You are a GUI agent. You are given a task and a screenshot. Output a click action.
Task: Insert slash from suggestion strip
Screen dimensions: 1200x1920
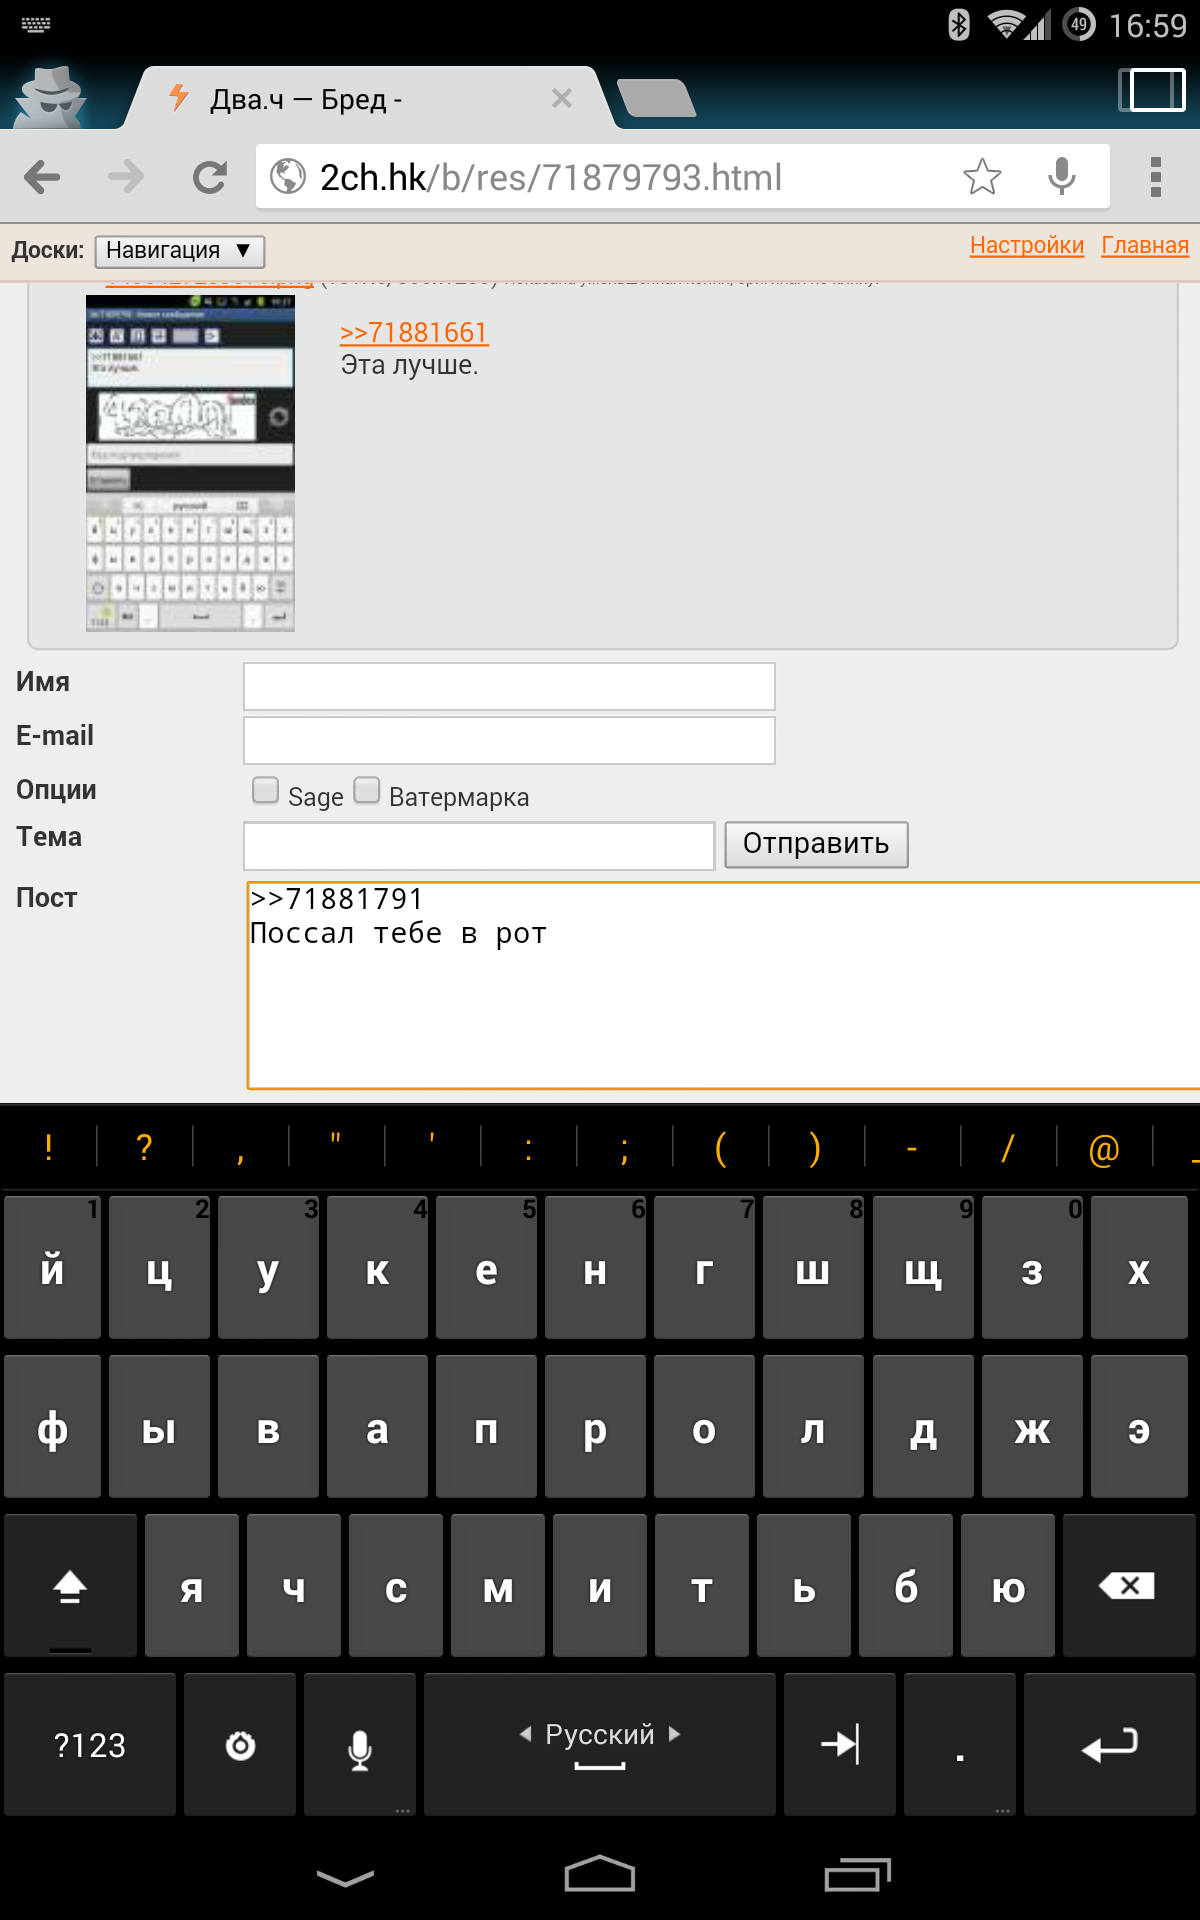[x=1008, y=1147]
